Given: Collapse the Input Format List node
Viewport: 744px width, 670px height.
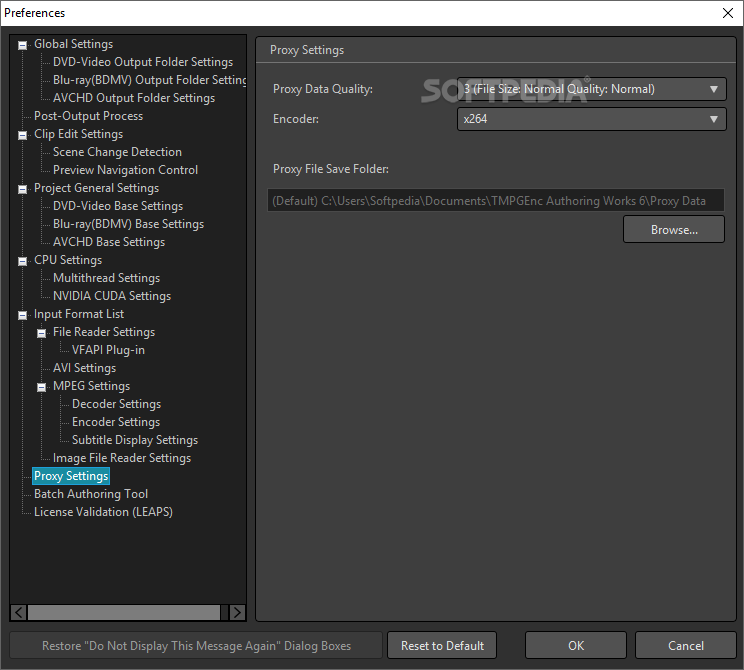Looking at the screenshot, I should pos(22,316).
